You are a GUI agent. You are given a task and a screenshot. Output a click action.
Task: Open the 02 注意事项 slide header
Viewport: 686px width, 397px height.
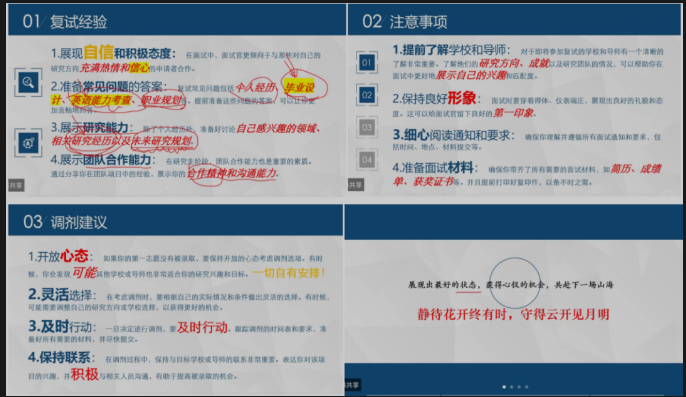pos(514,21)
